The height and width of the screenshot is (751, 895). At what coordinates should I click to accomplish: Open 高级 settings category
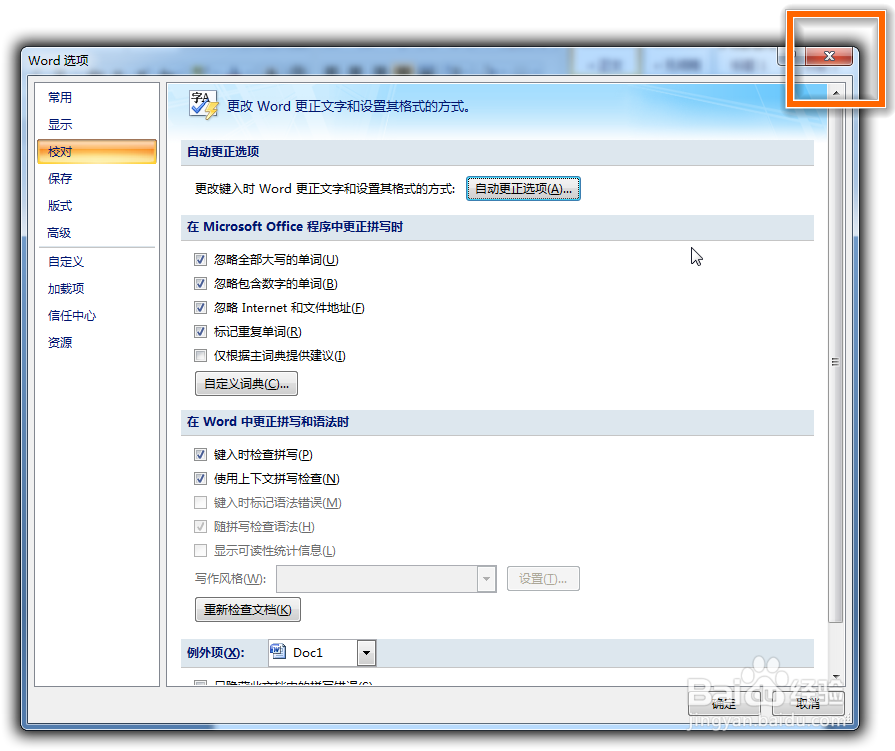pos(97,233)
